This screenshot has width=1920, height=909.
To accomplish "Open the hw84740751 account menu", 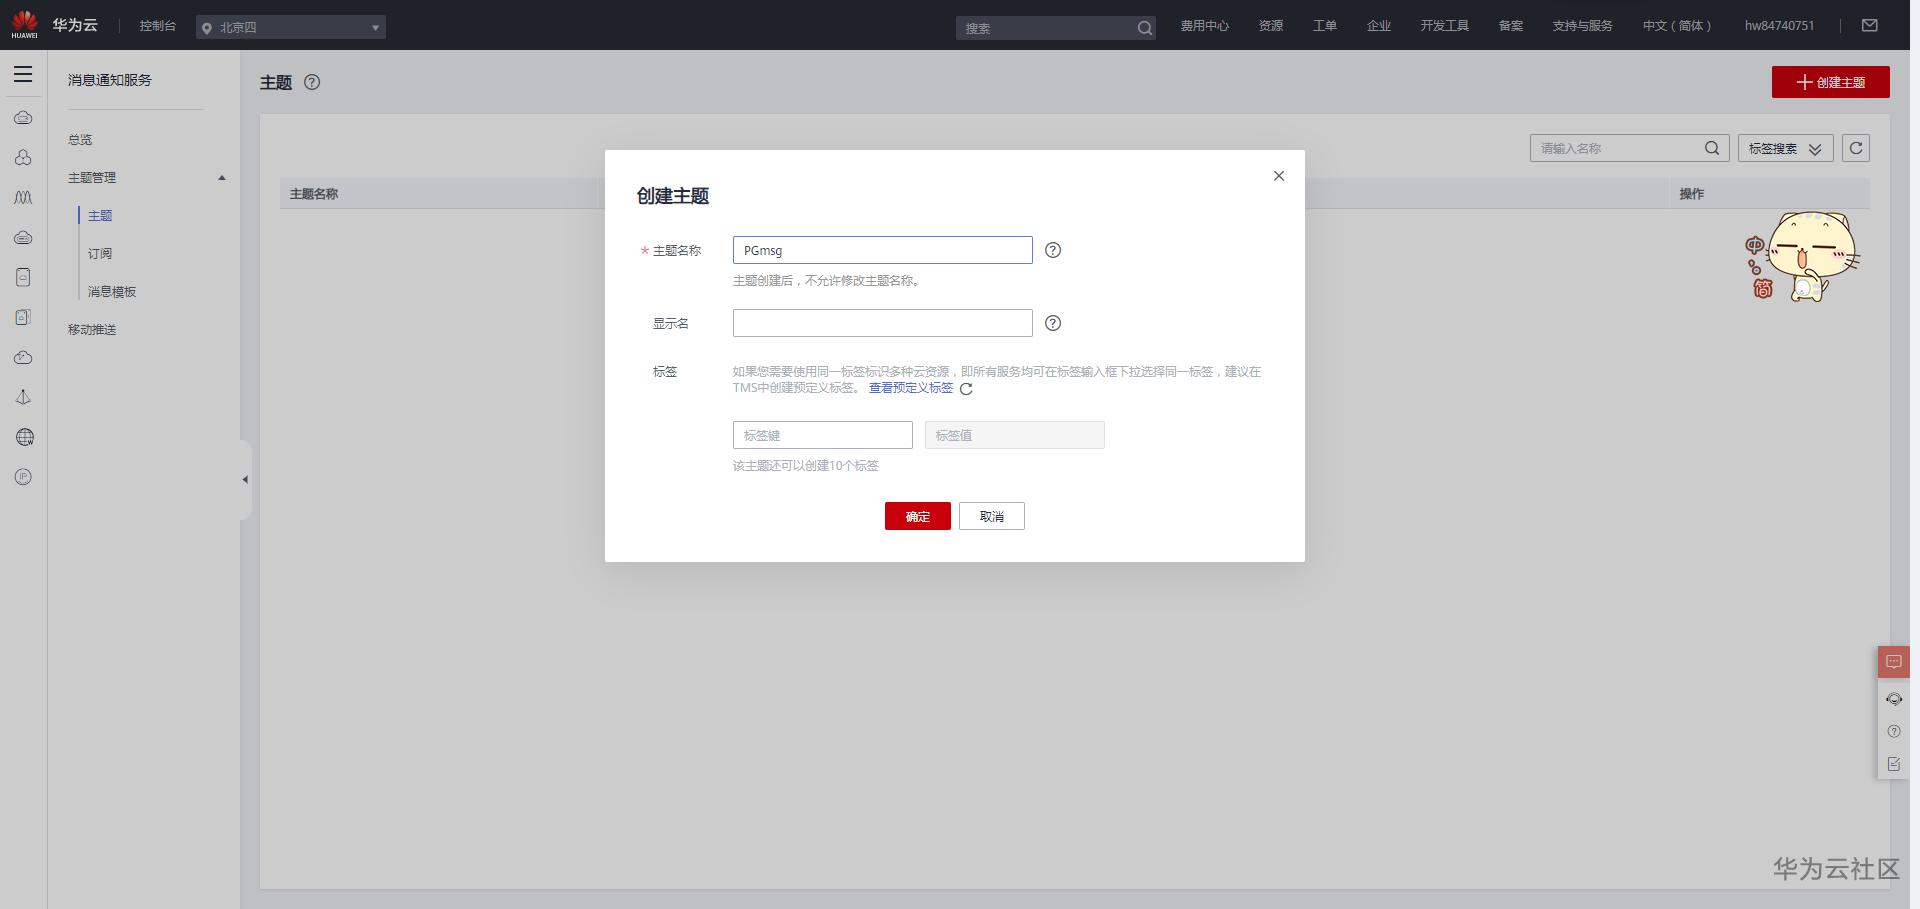I will click(x=1779, y=26).
